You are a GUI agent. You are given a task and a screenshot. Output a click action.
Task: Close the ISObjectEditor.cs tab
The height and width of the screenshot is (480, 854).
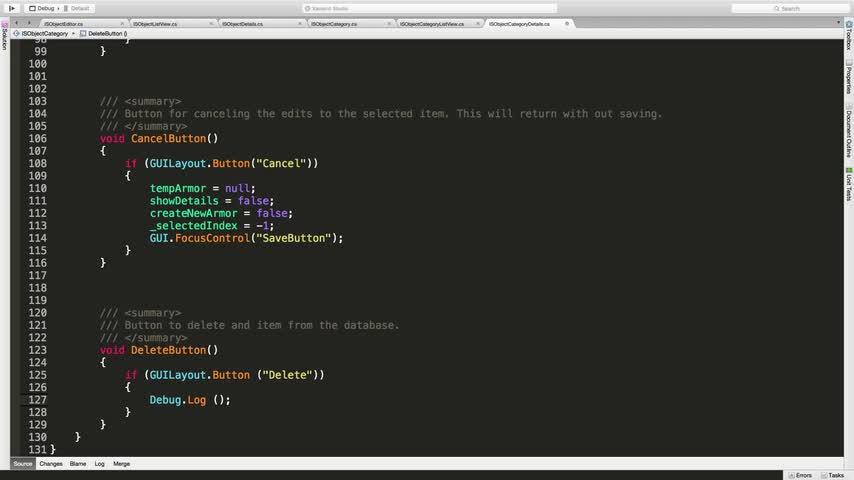coord(122,23)
